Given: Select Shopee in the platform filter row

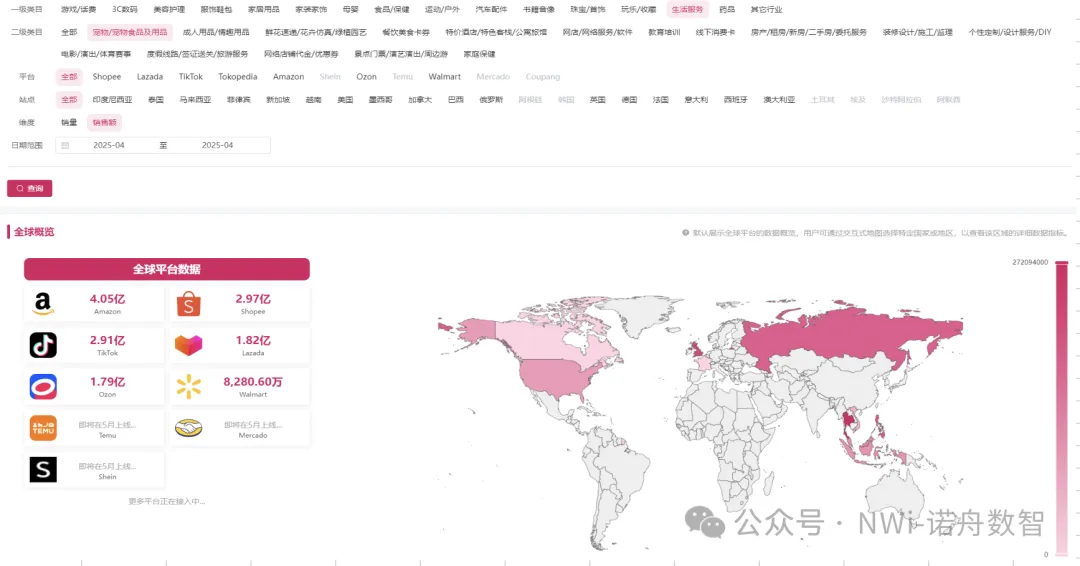Looking at the screenshot, I should pos(106,77).
